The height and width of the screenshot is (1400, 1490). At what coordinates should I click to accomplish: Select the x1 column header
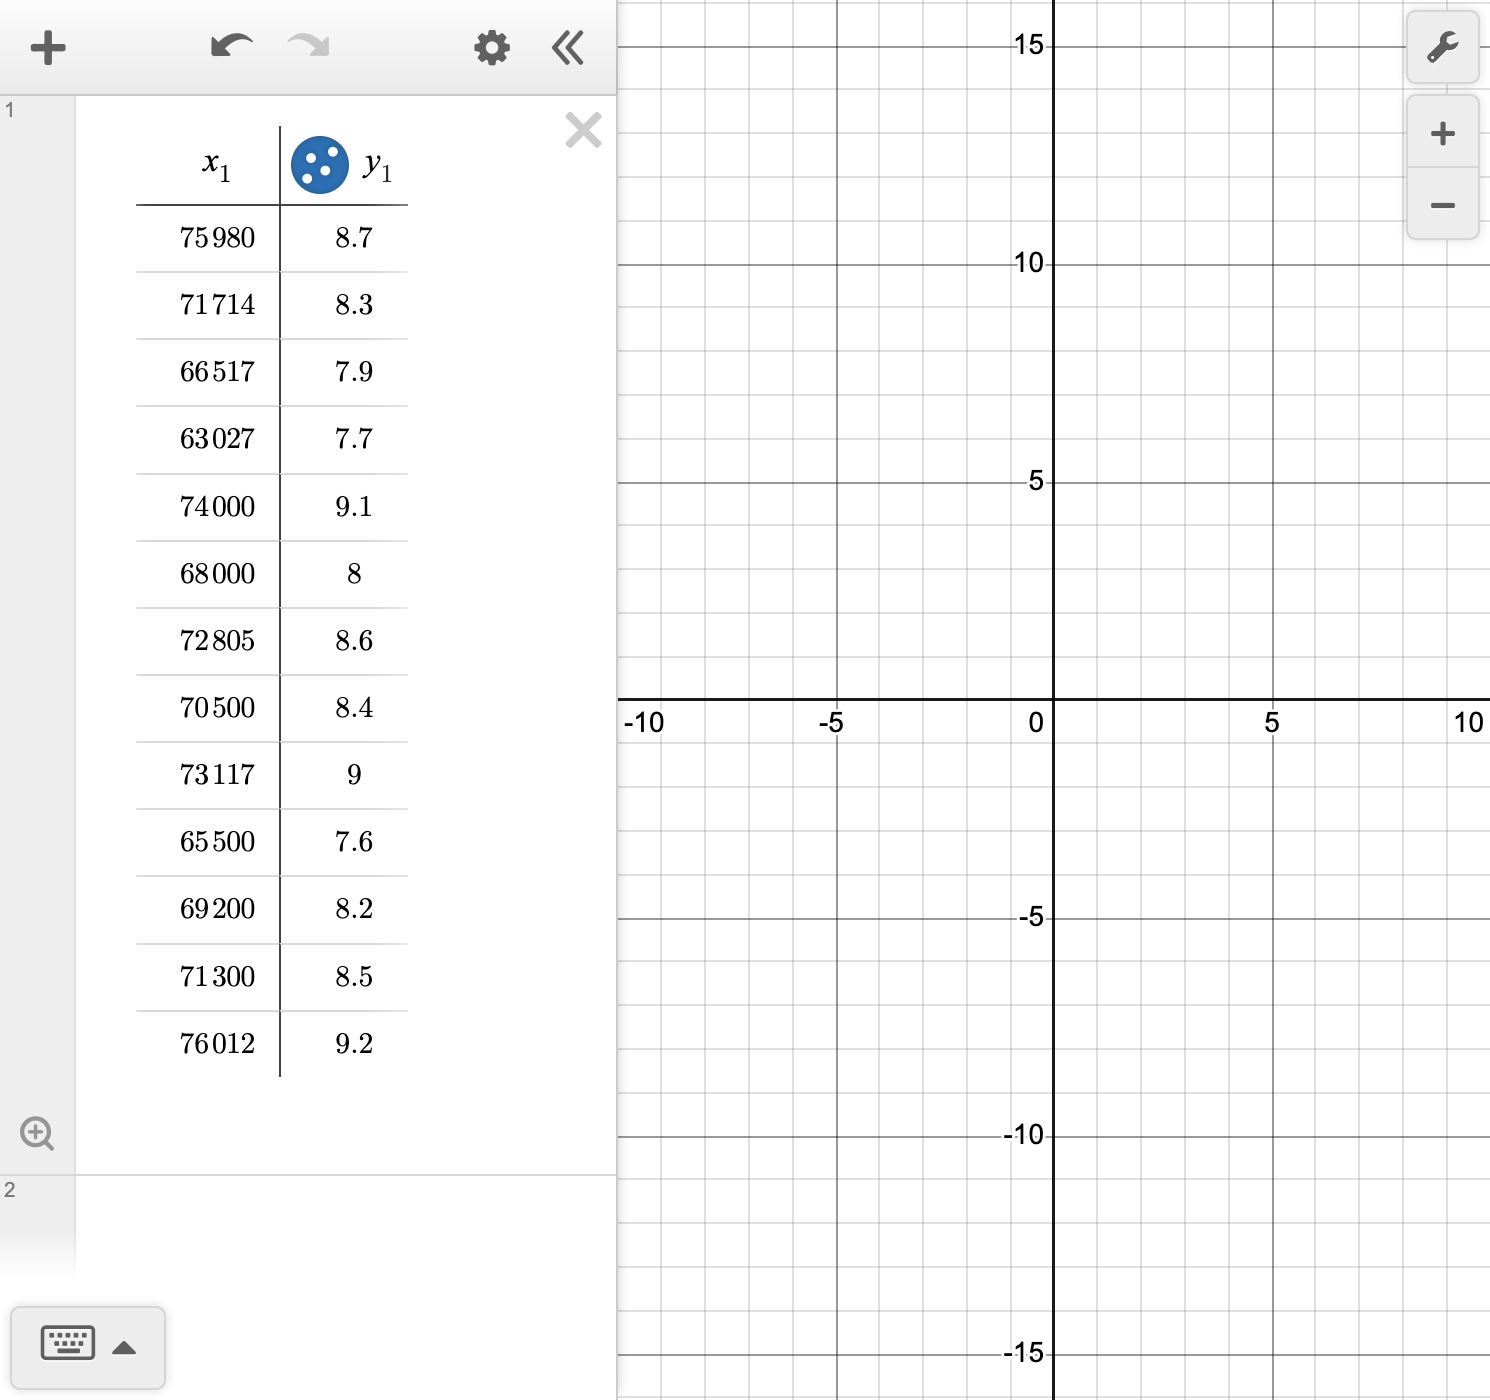click(x=213, y=164)
